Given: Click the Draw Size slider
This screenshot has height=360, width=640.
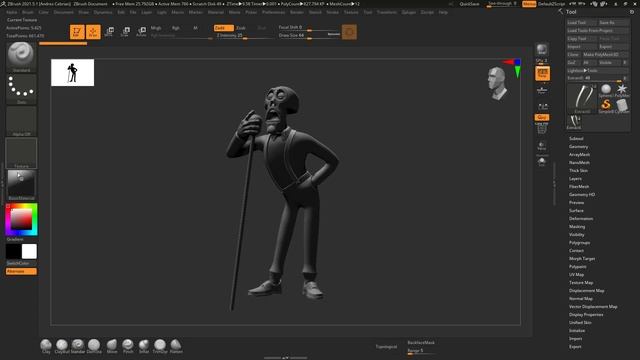Looking at the screenshot, I should [x=309, y=36].
